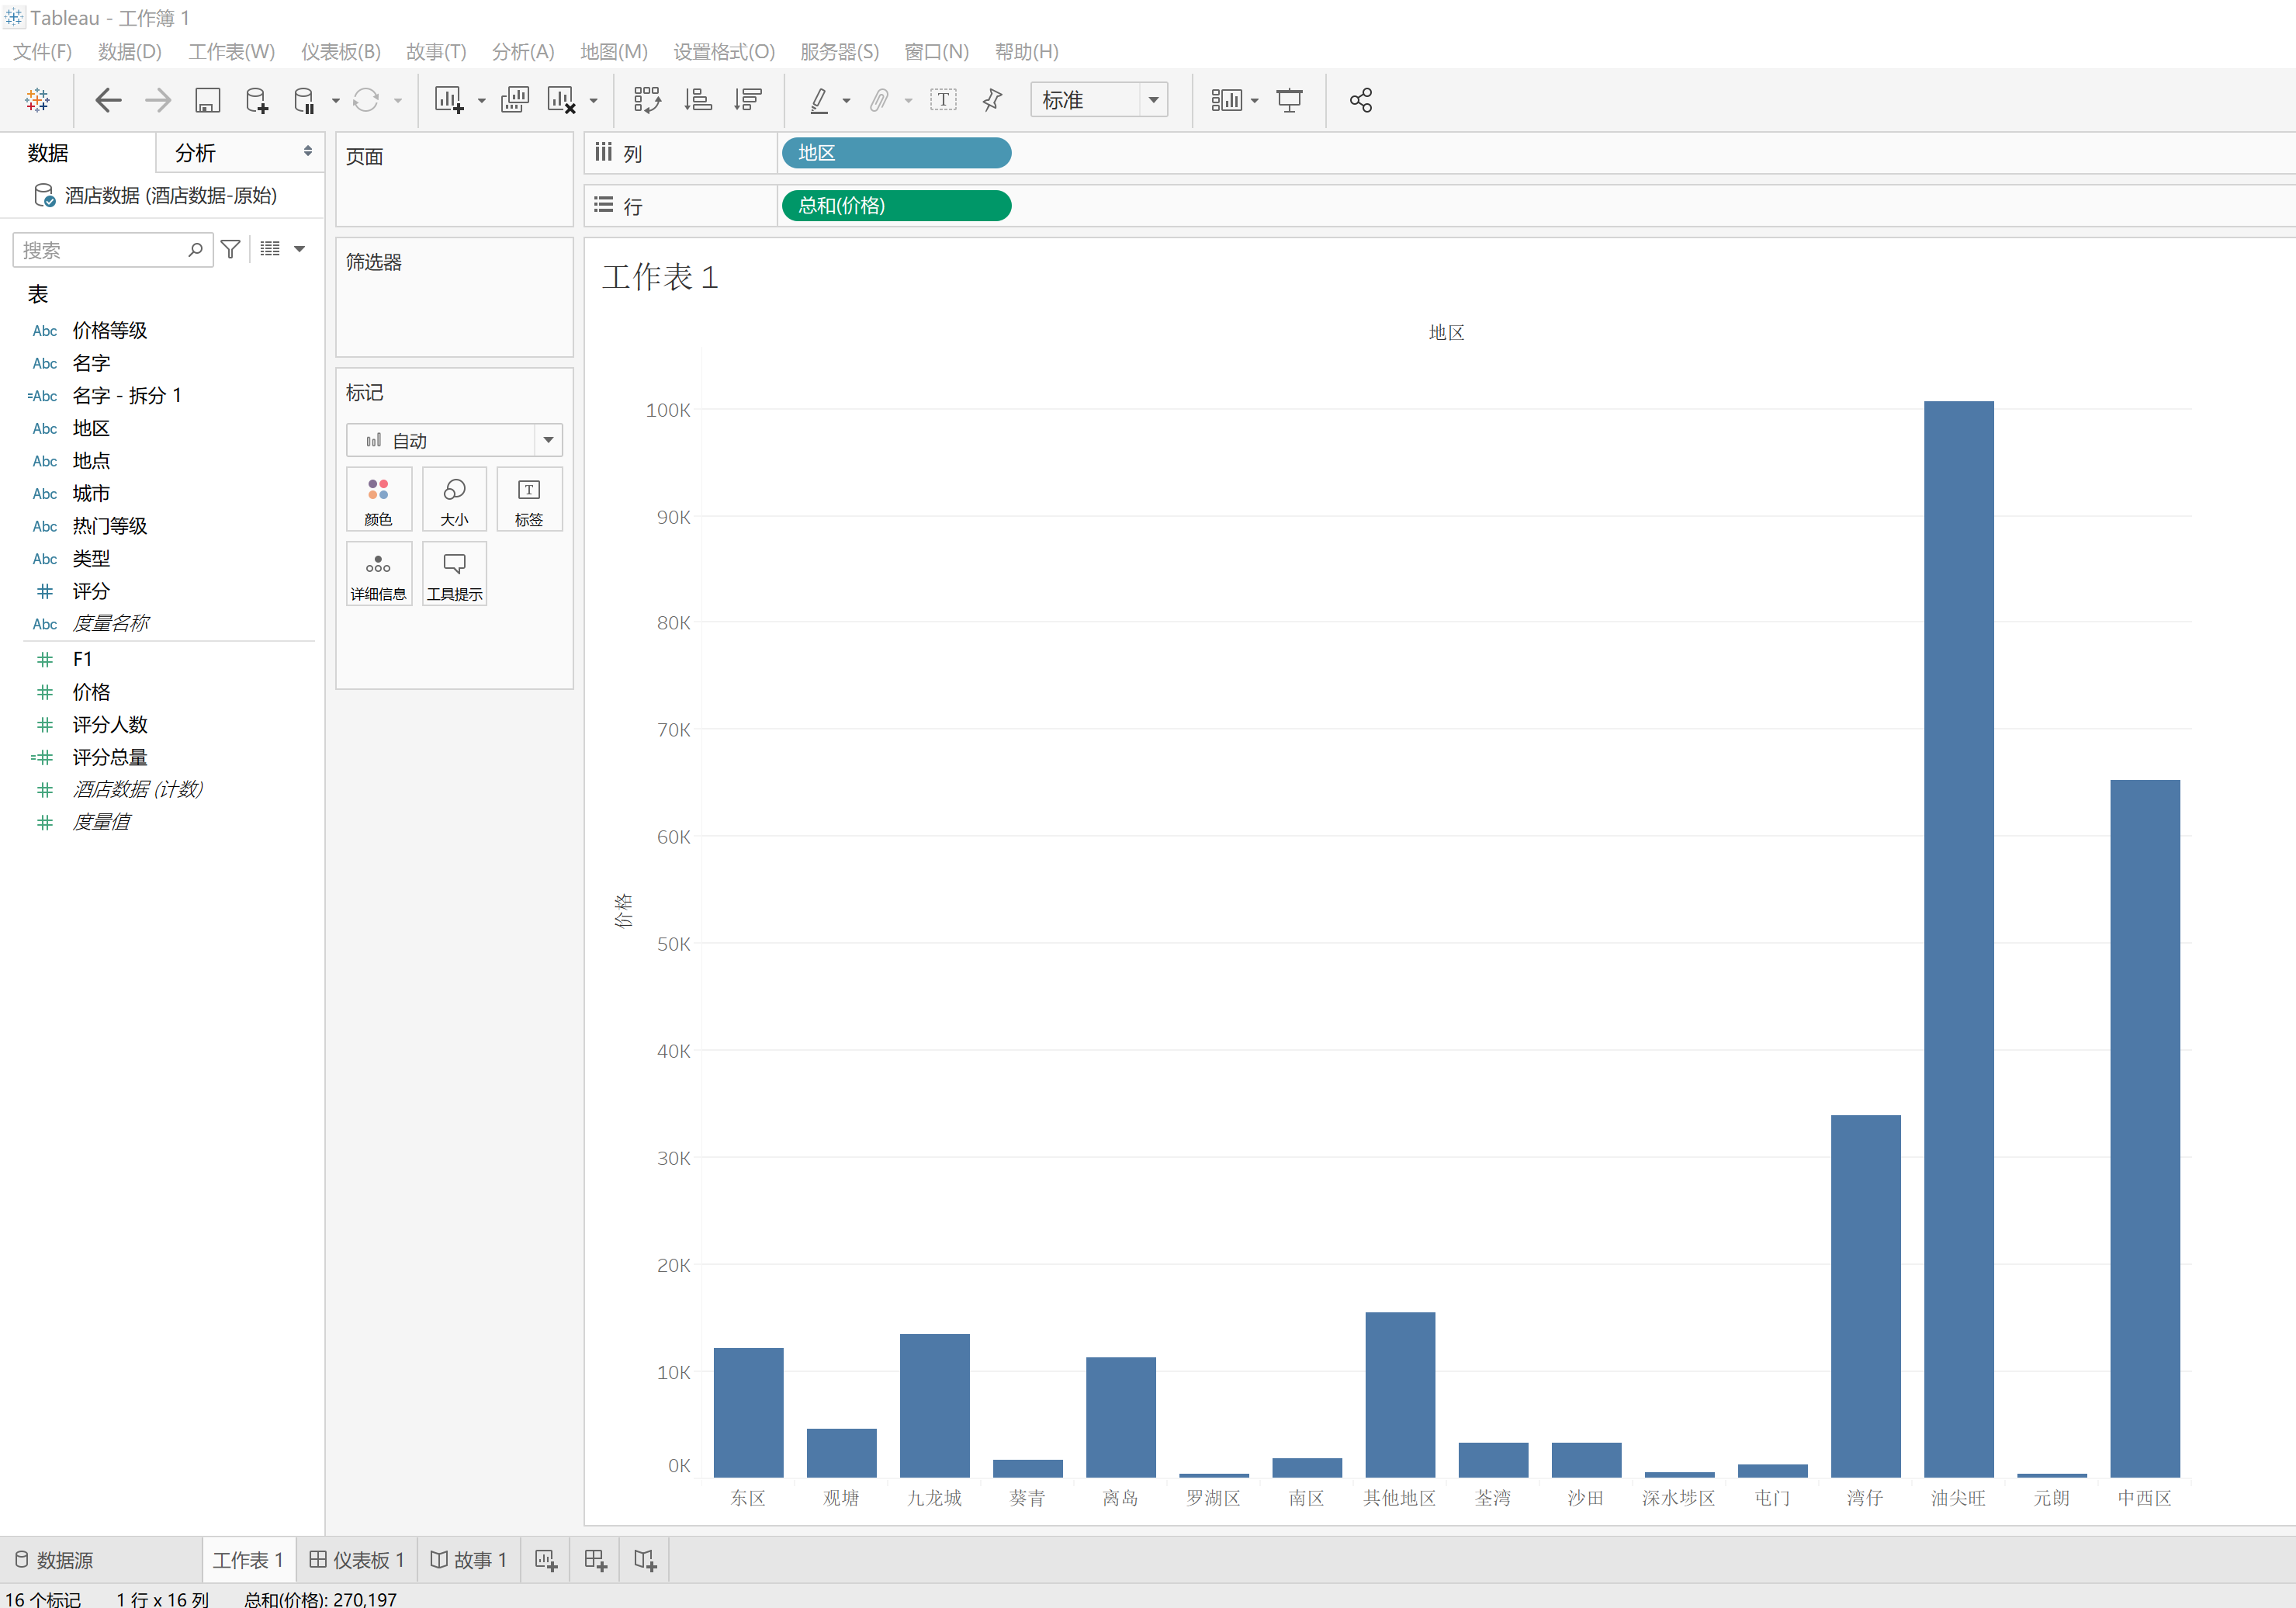2296x1608 pixels.
Task: Open the fit mode 标准 dropdown
Action: (1154, 100)
